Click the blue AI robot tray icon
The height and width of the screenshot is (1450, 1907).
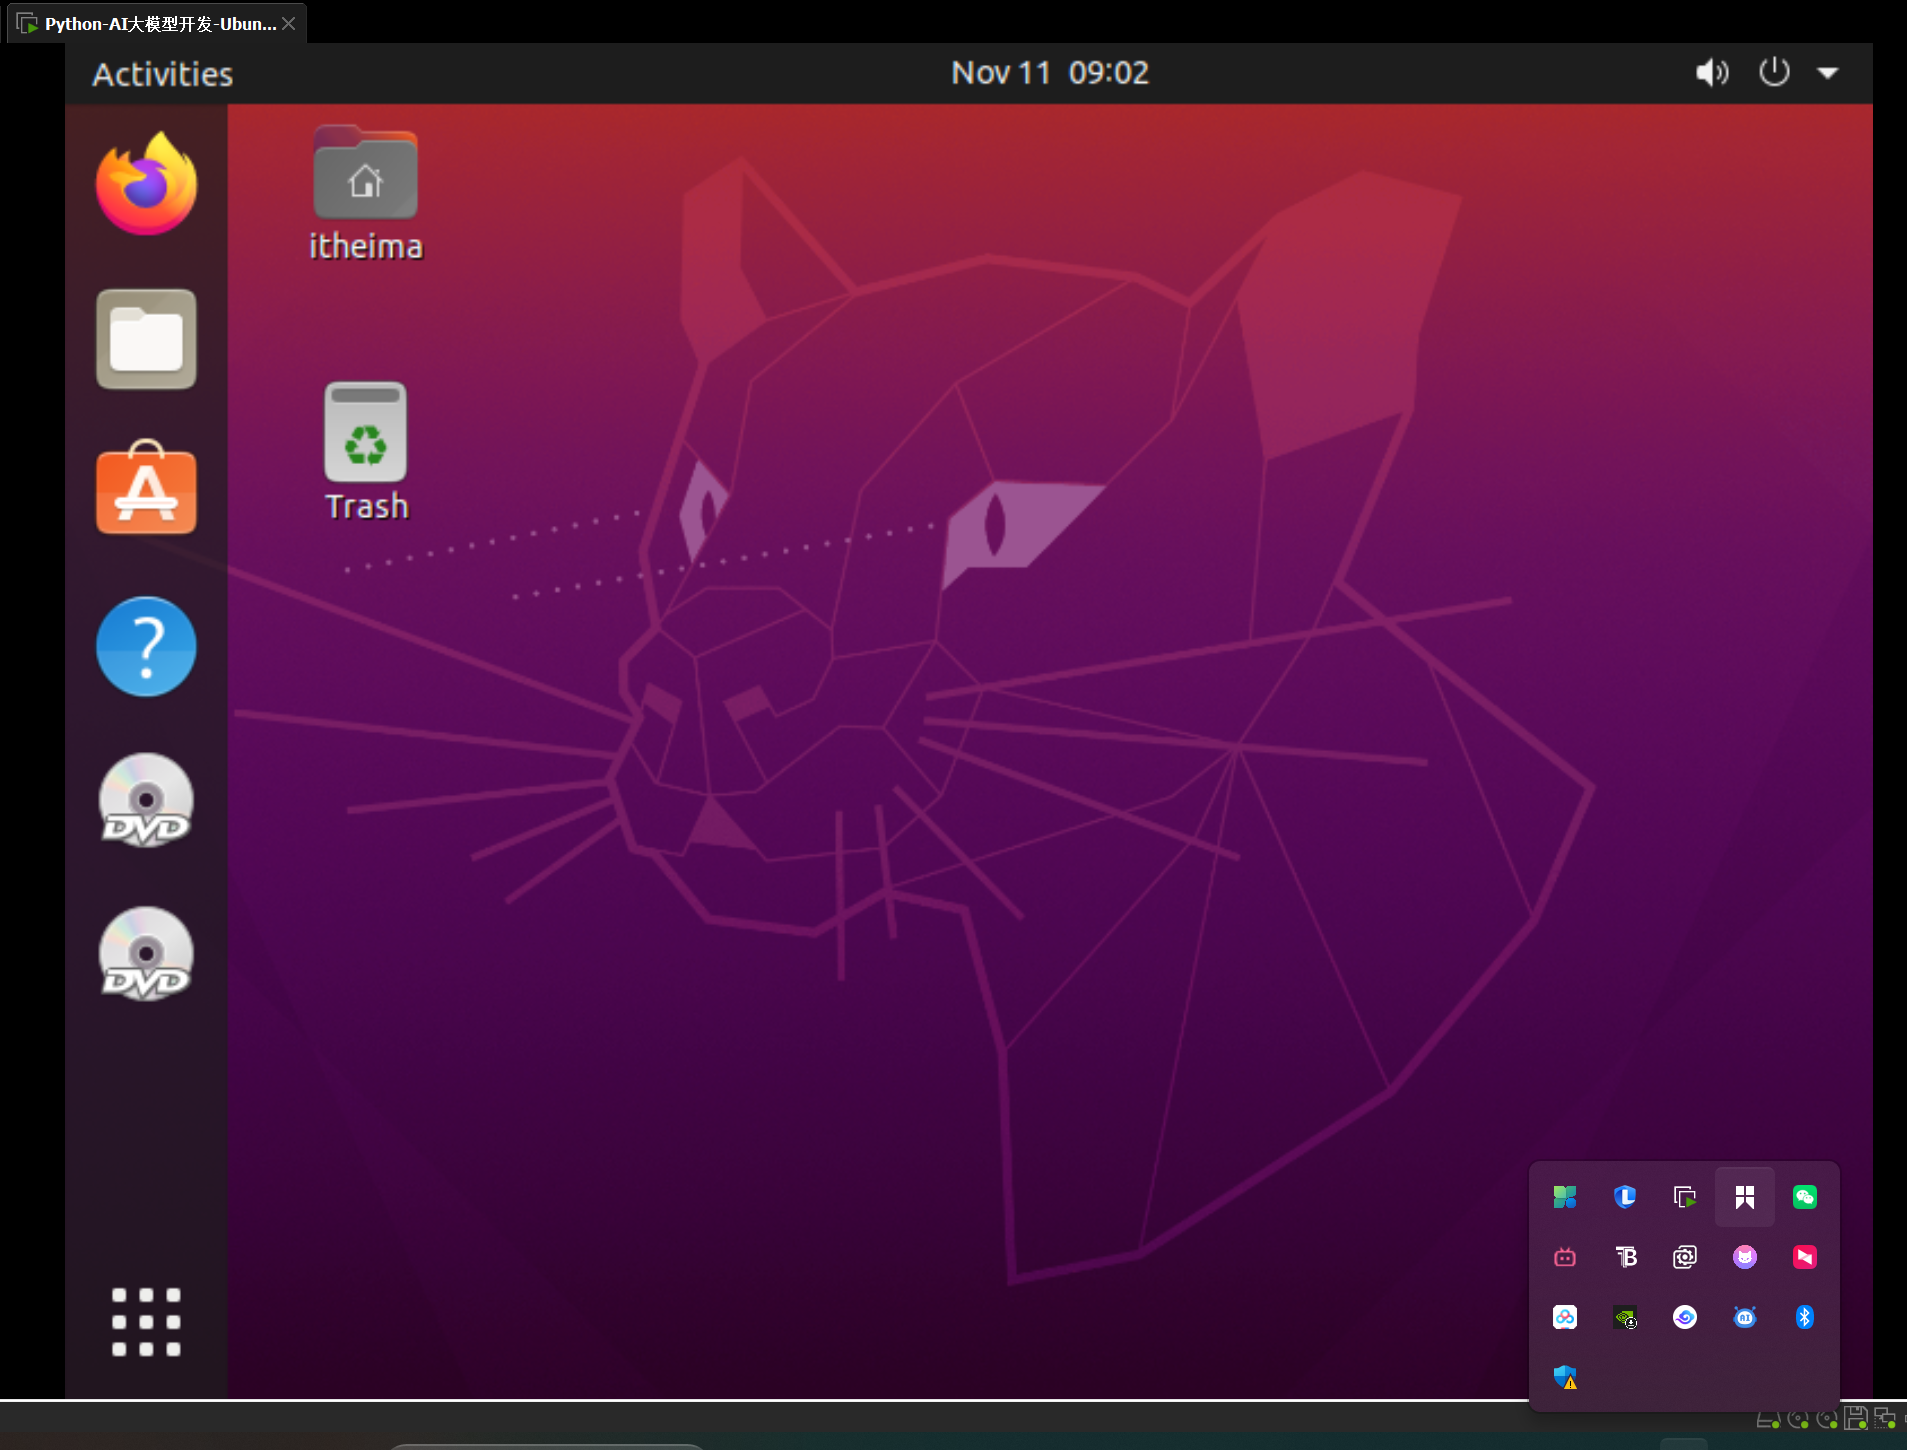pyautogui.click(x=1745, y=1317)
